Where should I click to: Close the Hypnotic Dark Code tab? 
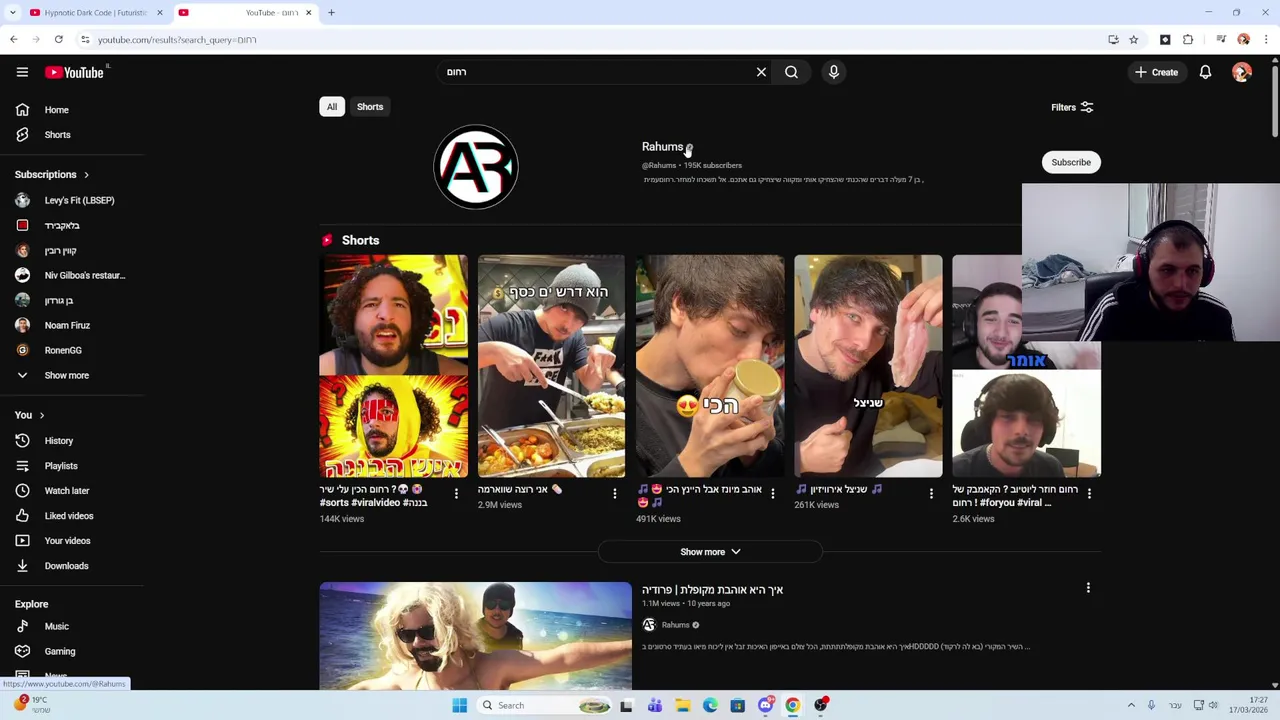159,13
